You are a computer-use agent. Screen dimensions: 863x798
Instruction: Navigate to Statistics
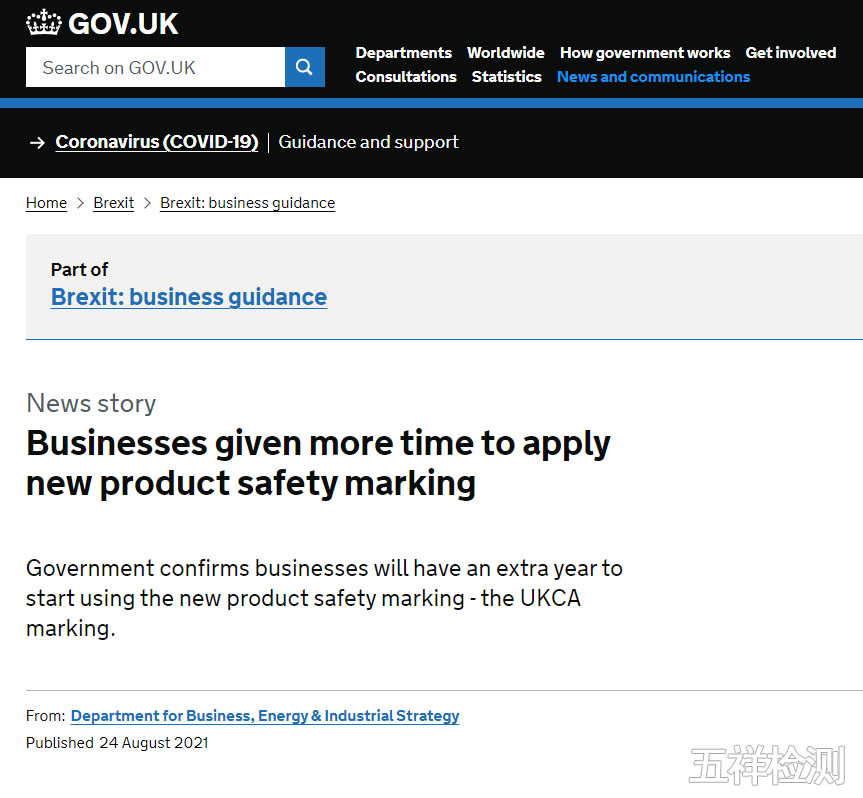pos(506,77)
